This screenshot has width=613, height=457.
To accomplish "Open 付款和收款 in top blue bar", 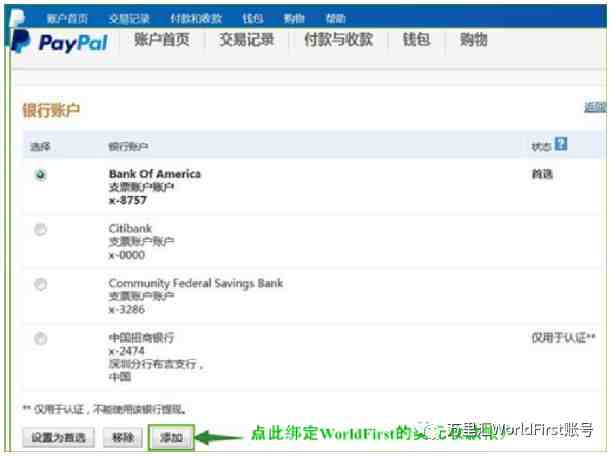I will pos(196,18).
